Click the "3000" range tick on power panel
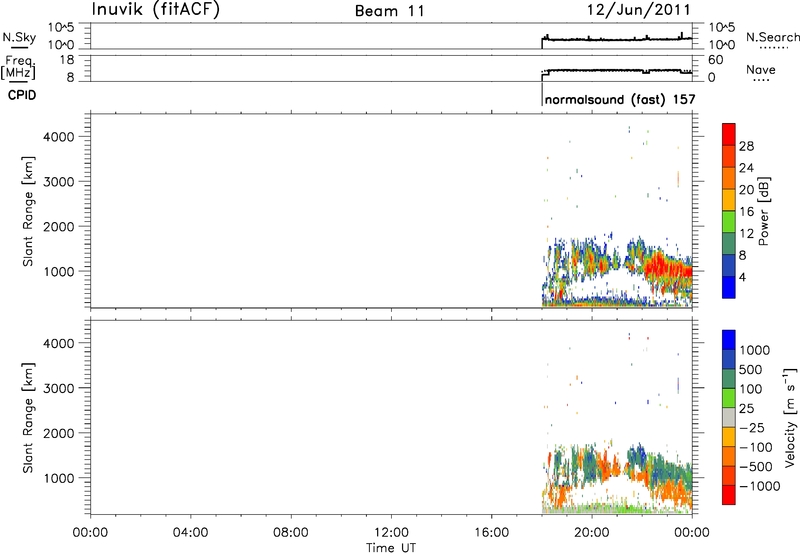This screenshot has width=800, height=554. (x=59, y=182)
